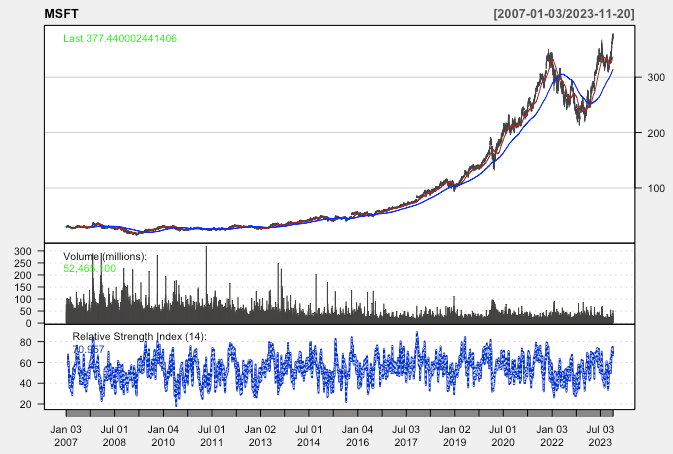Click the 250 tick on volume axis
Viewport: 673px width, 454px height.
click(23, 263)
